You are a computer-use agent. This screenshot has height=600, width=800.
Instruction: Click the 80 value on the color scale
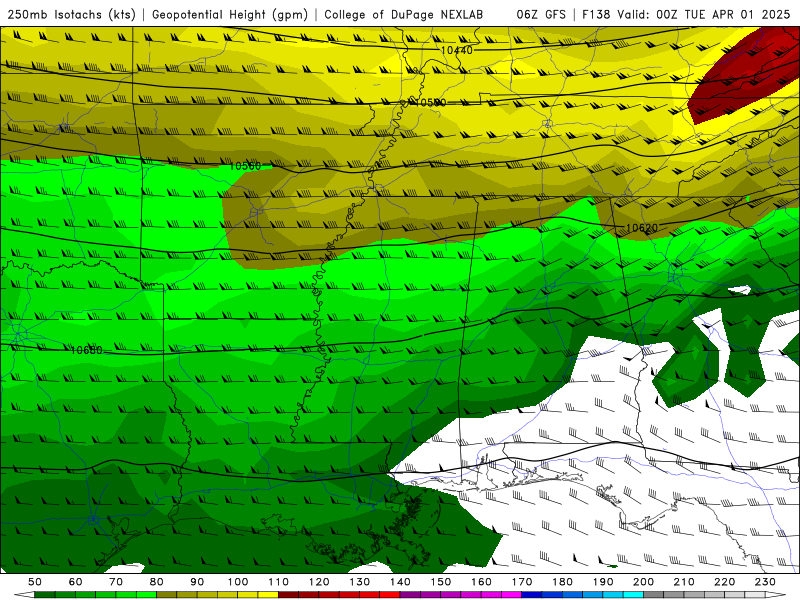[157, 582]
